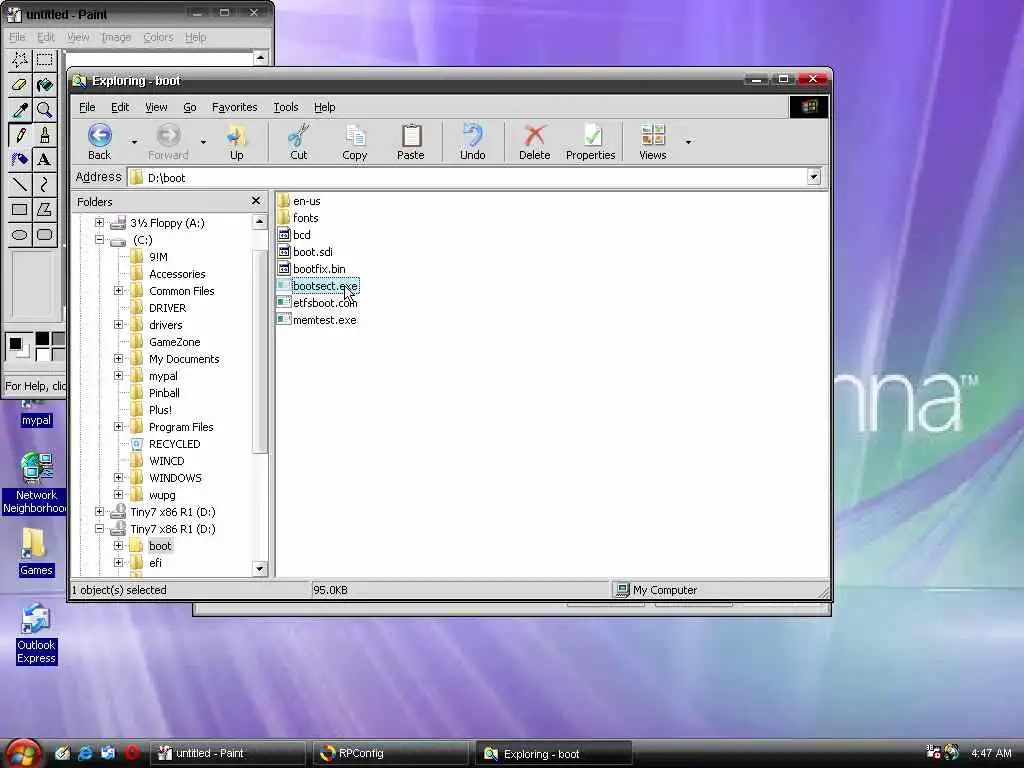Open the Tools menu

(285, 107)
